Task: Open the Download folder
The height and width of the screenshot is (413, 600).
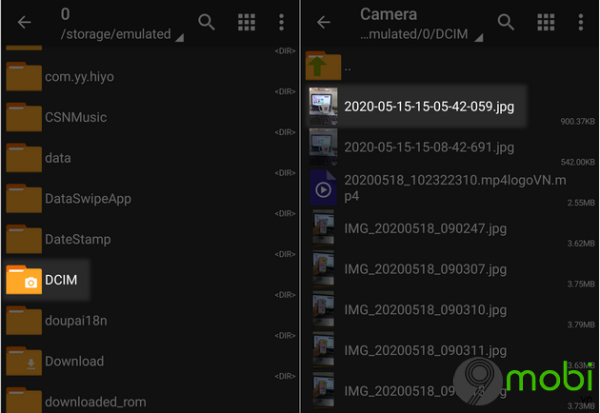Action: pos(73,361)
